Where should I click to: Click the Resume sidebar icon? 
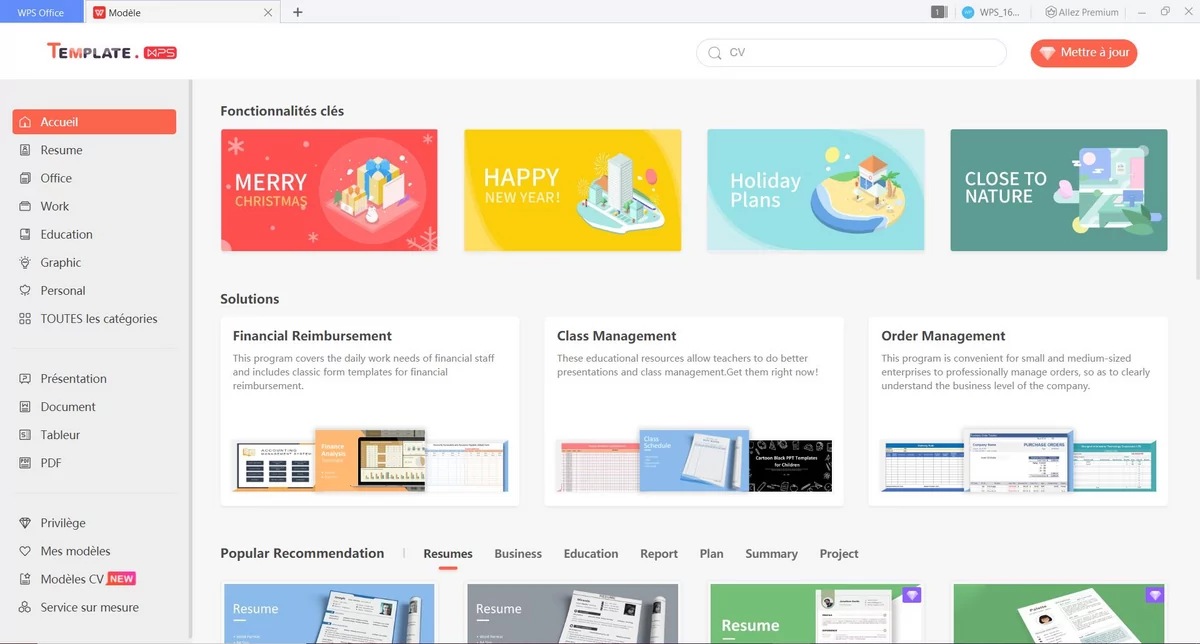point(25,150)
